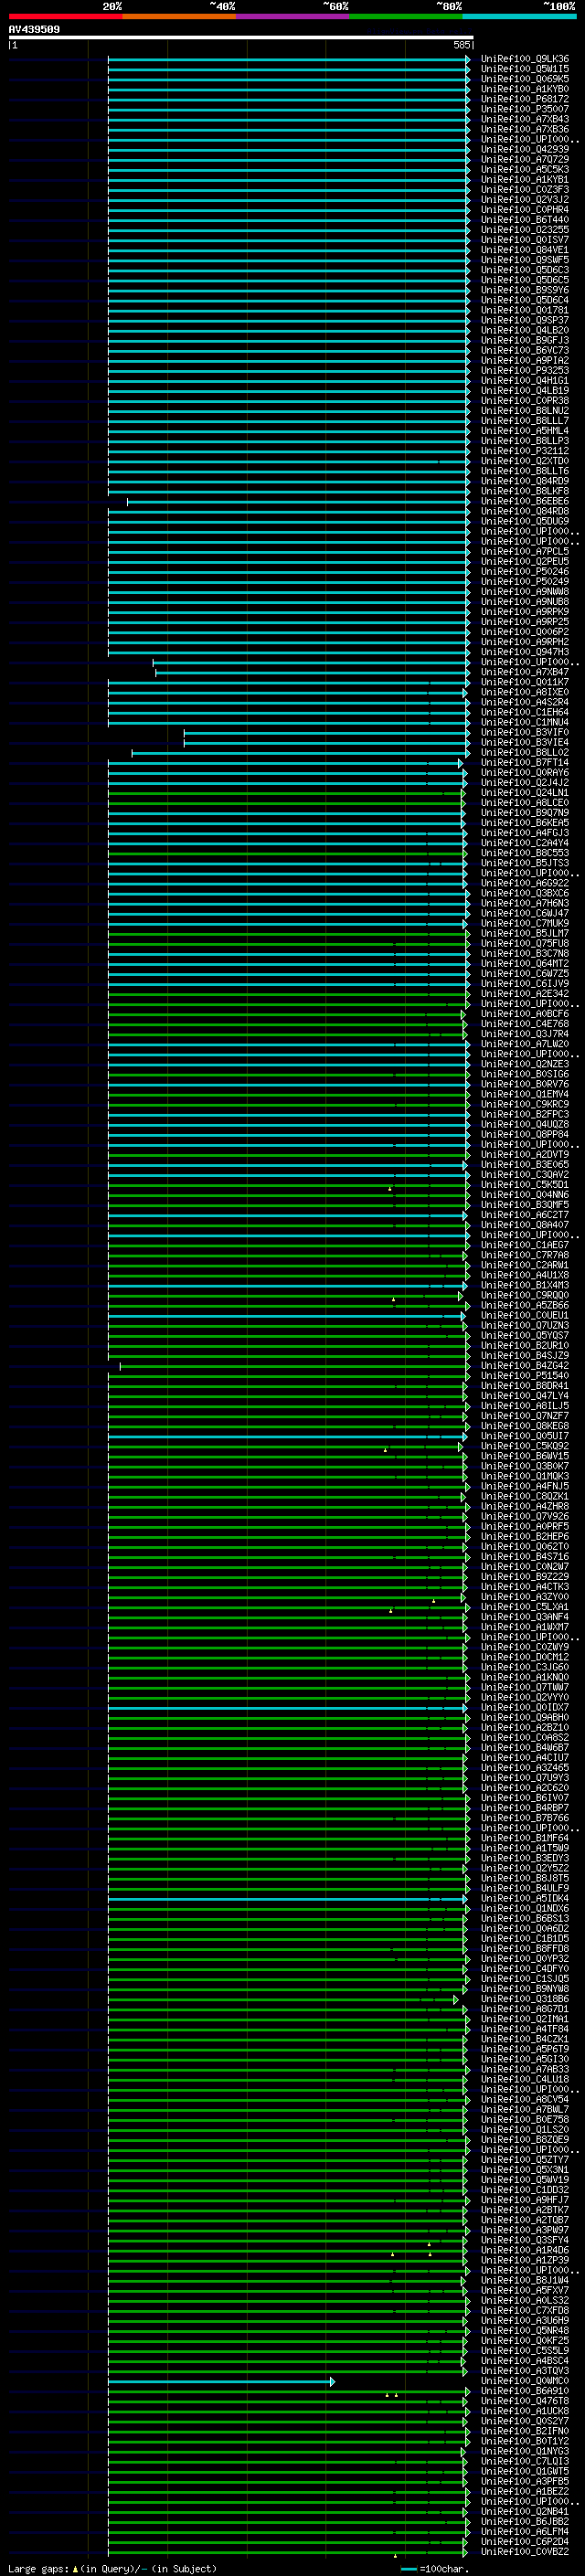Click hit label UniRef100_Q2J4J2
This screenshot has height=2576, width=585.
(524, 783)
